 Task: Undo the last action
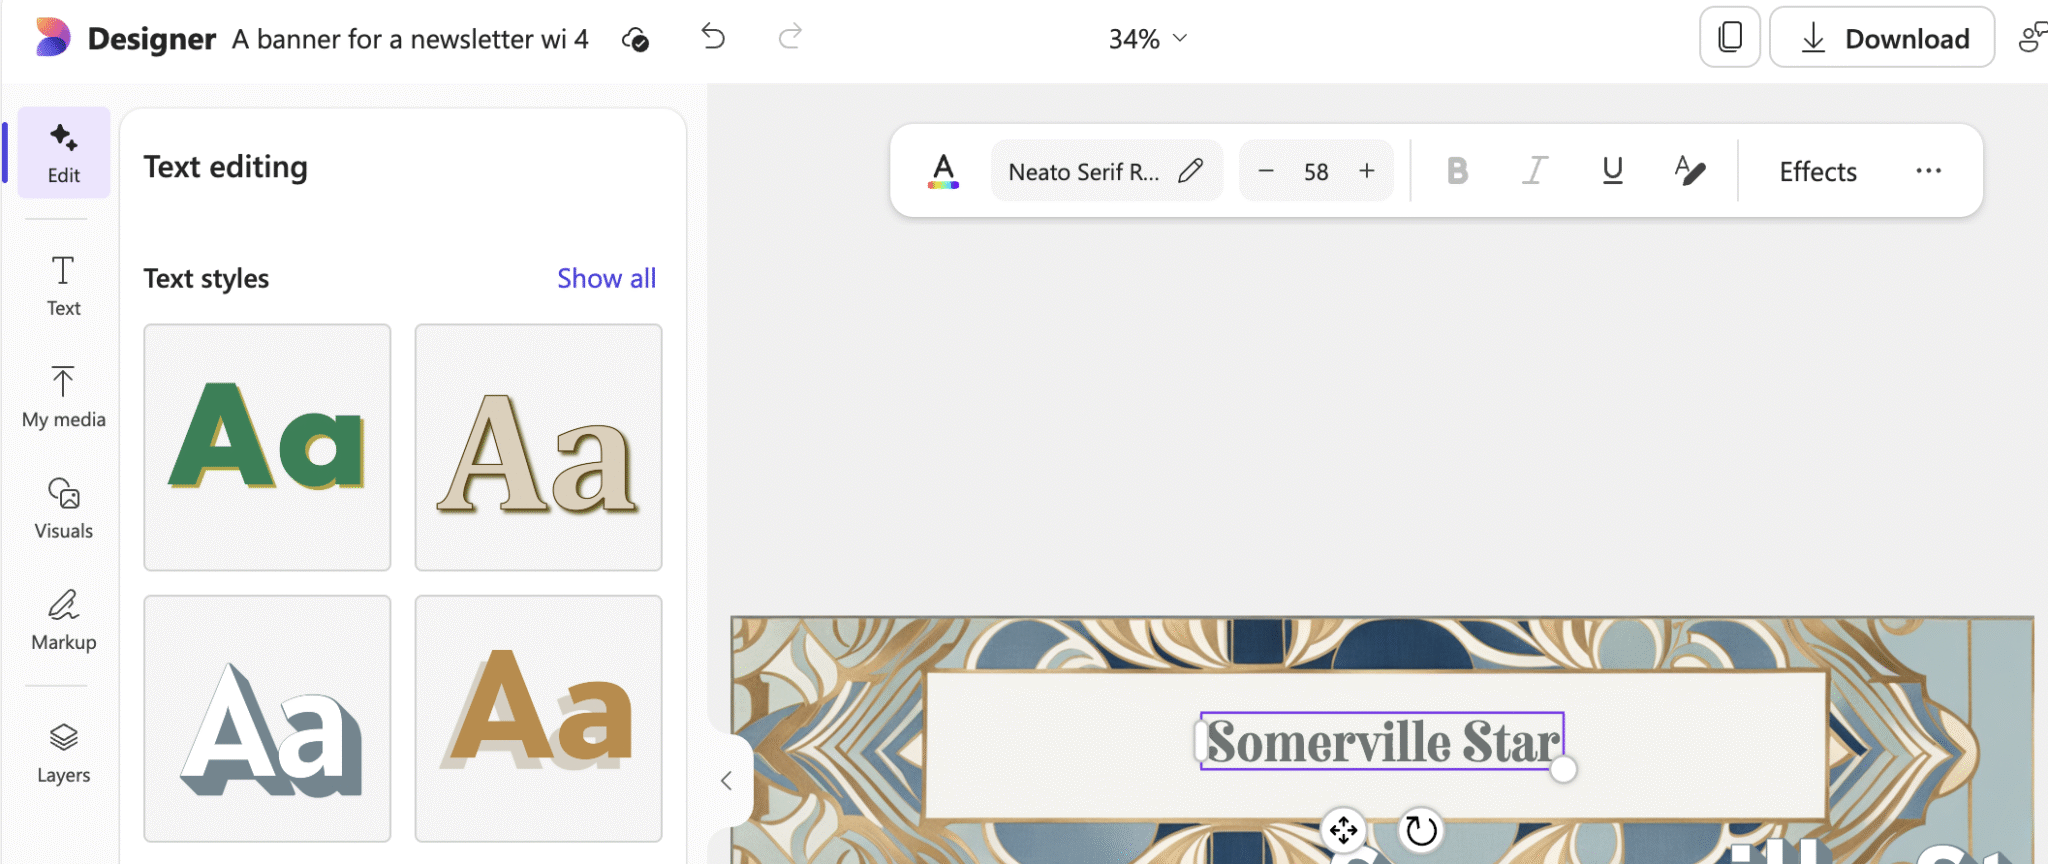[713, 38]
